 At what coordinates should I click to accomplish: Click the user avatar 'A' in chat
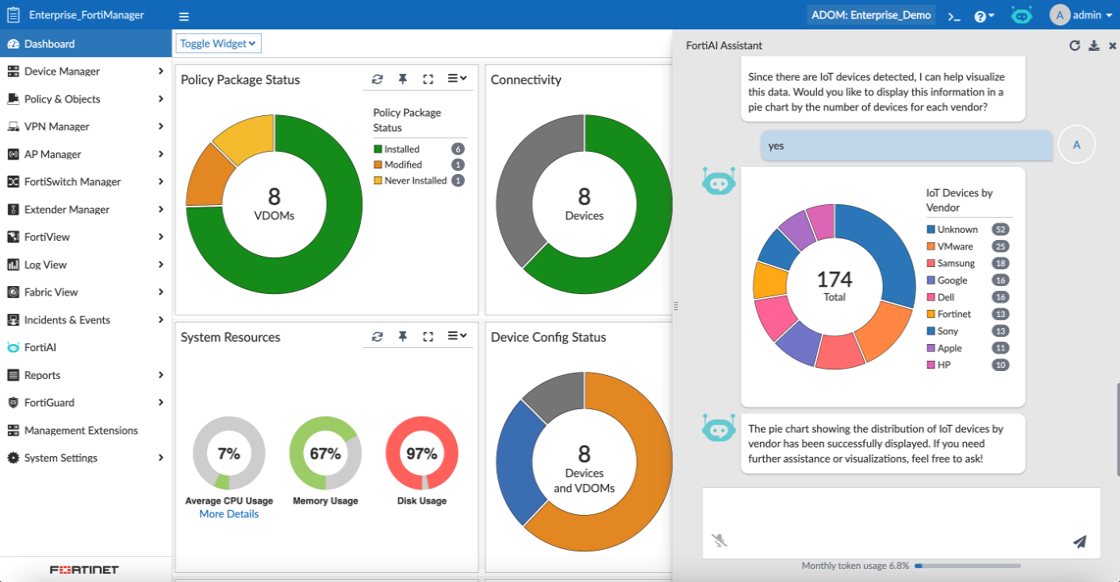coord(1076,145)
